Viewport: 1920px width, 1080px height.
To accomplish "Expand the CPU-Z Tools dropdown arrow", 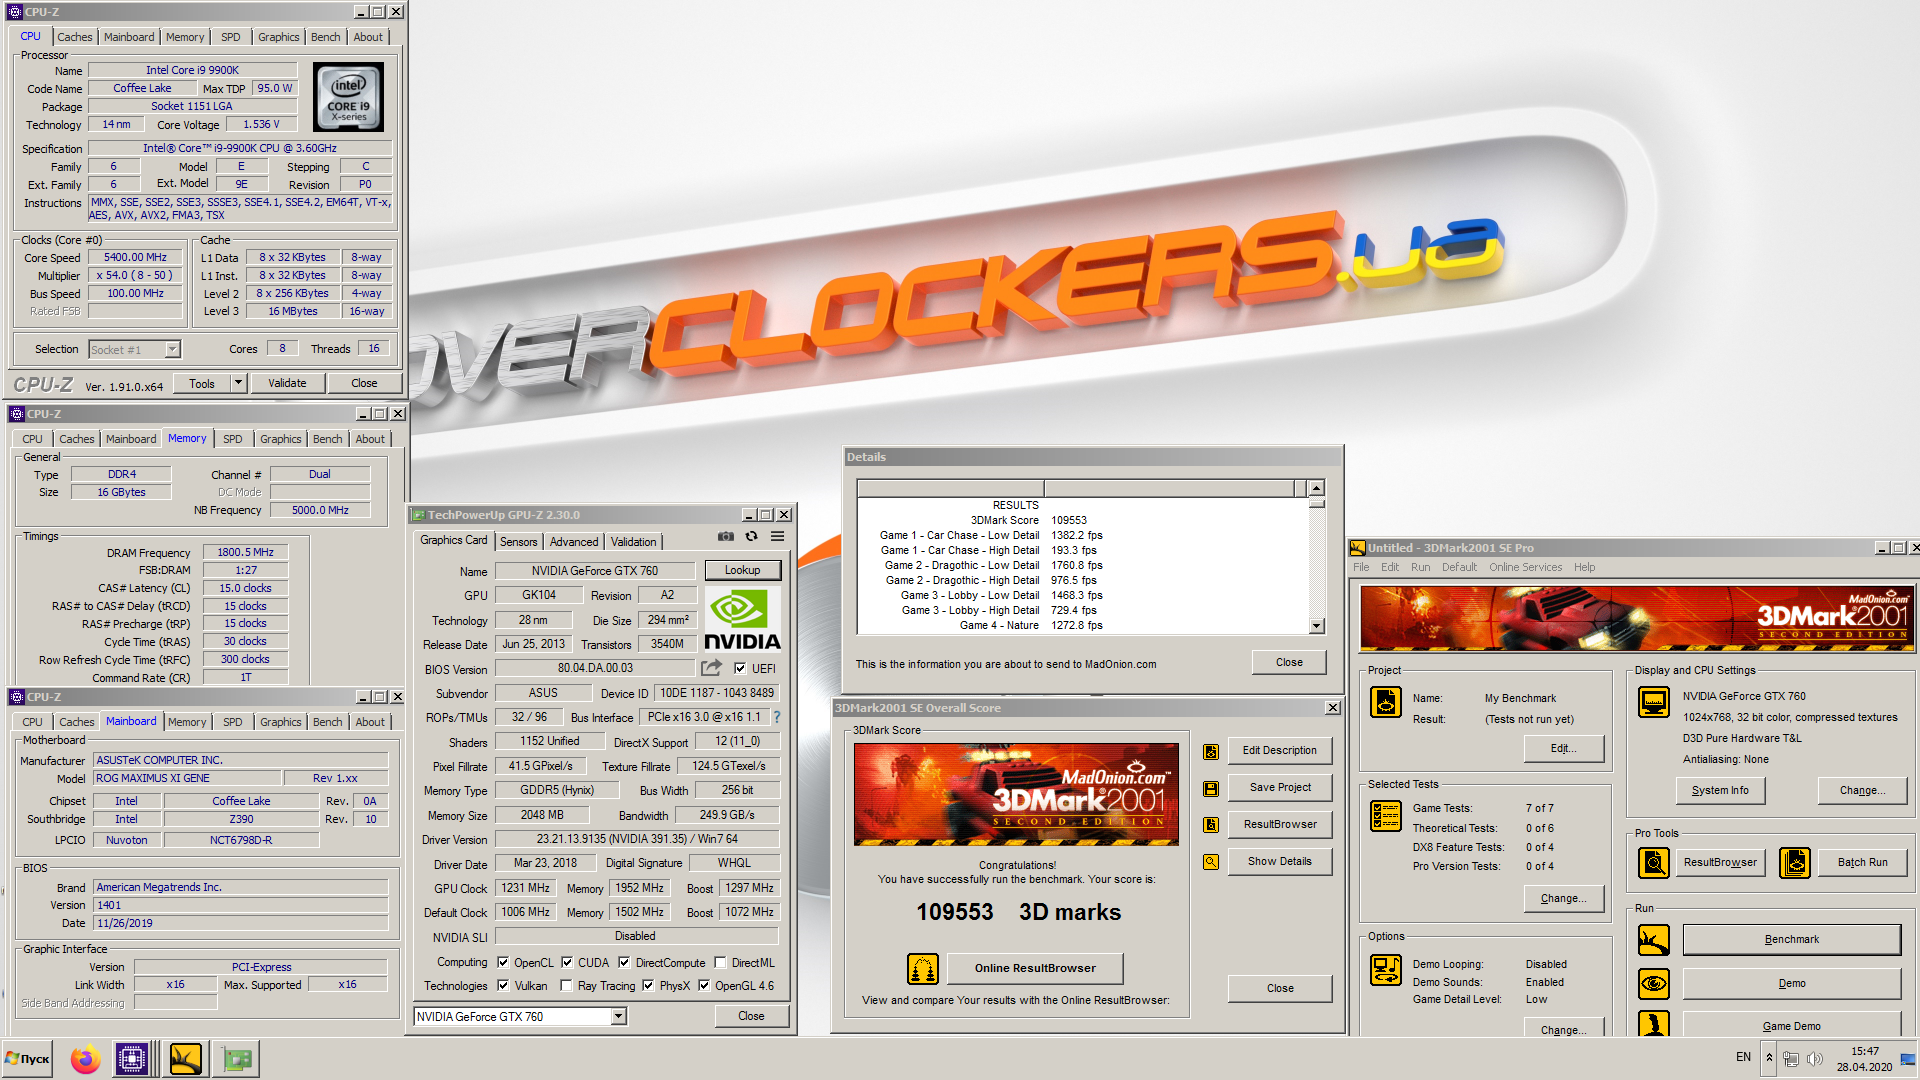I will (238, 383).
